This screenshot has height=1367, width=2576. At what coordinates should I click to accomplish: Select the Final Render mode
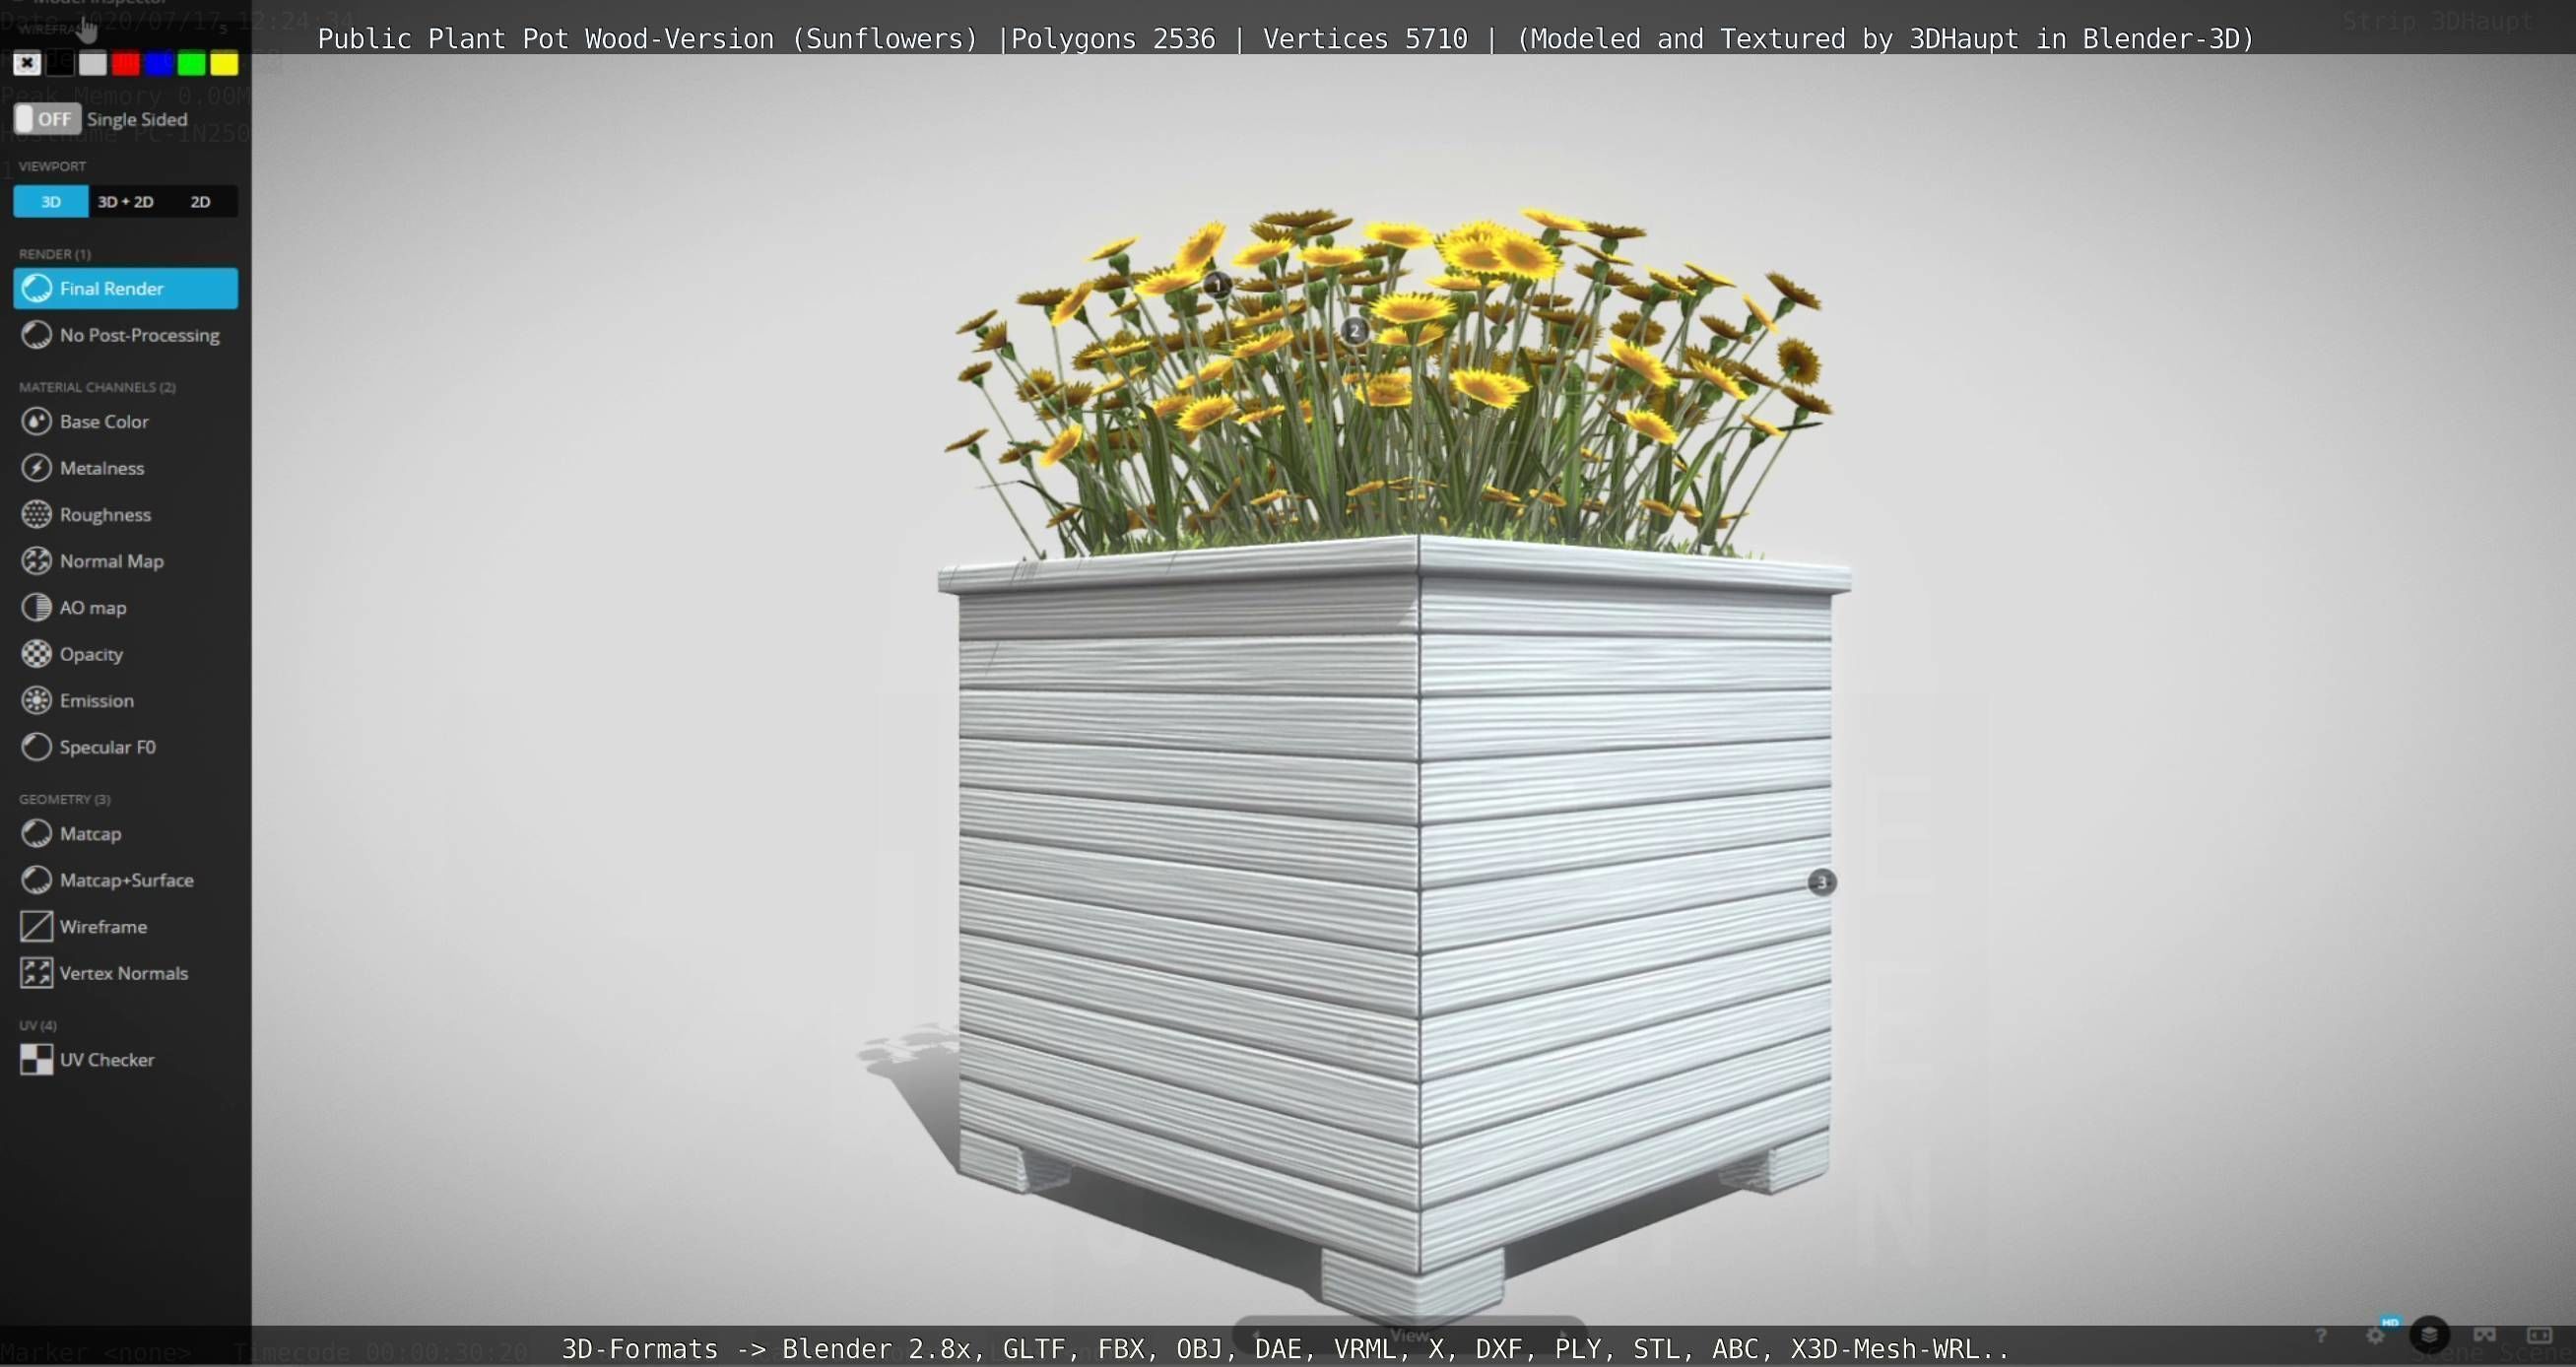pyautogui.click(x=125, y=288)
